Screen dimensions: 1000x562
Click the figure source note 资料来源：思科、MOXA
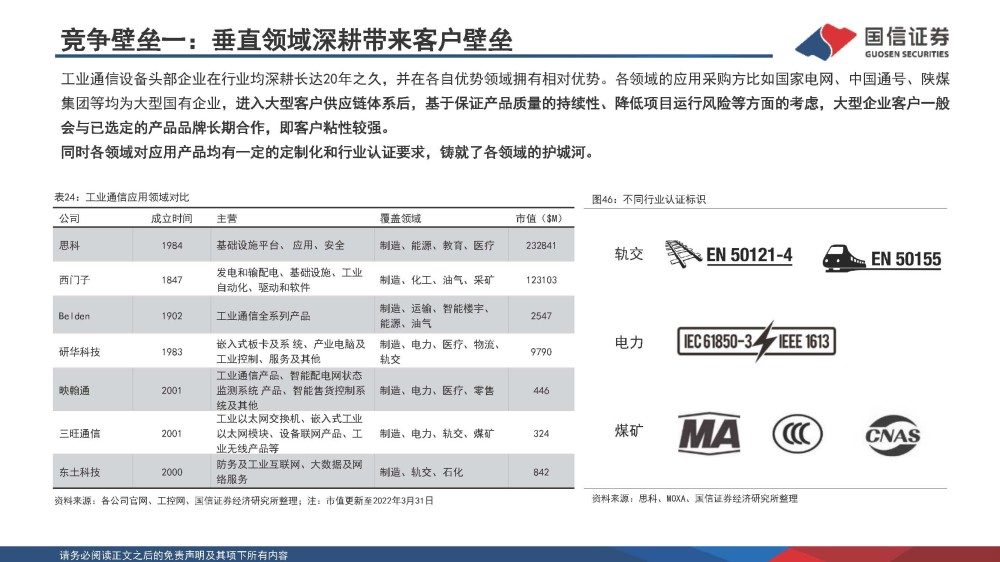click(x=695, y=498)
